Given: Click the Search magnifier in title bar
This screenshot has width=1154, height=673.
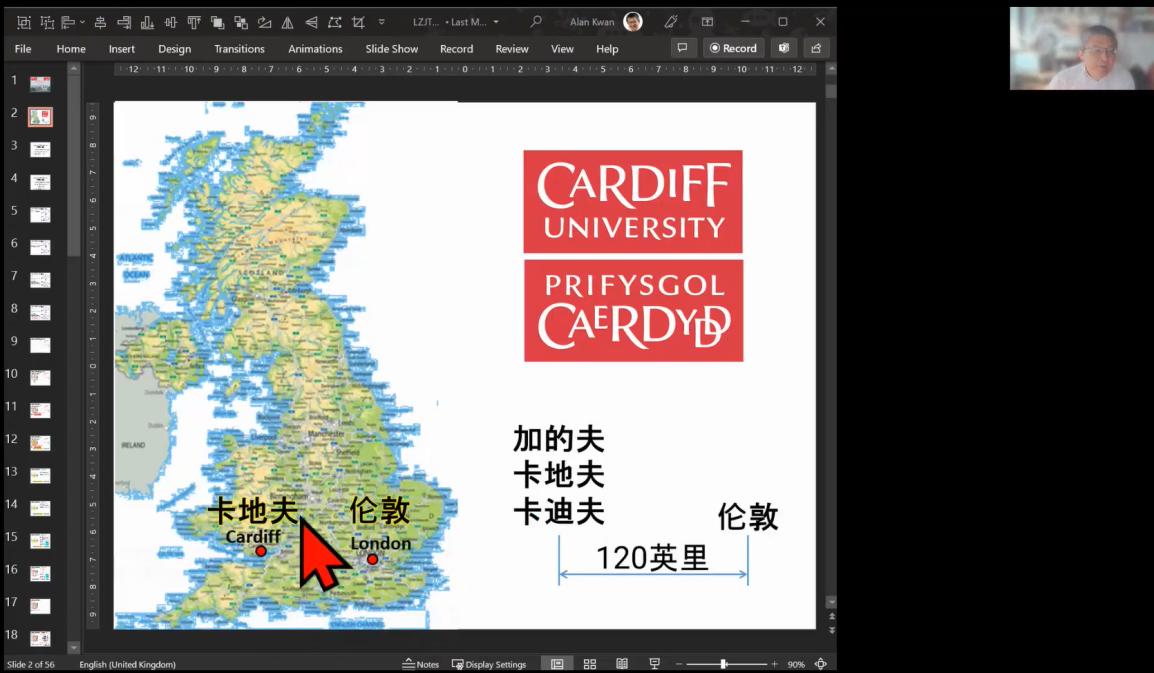Looking at the screenshot, I should (536, 22).
